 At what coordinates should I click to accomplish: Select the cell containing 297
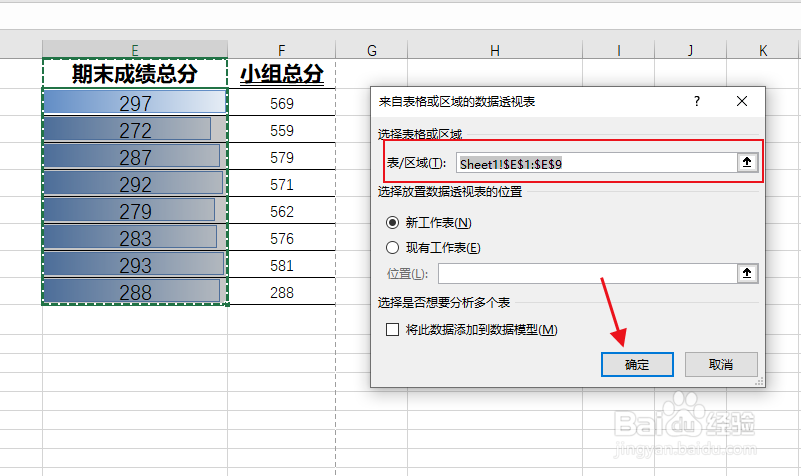pyautogui.click(x=135, y=102)
